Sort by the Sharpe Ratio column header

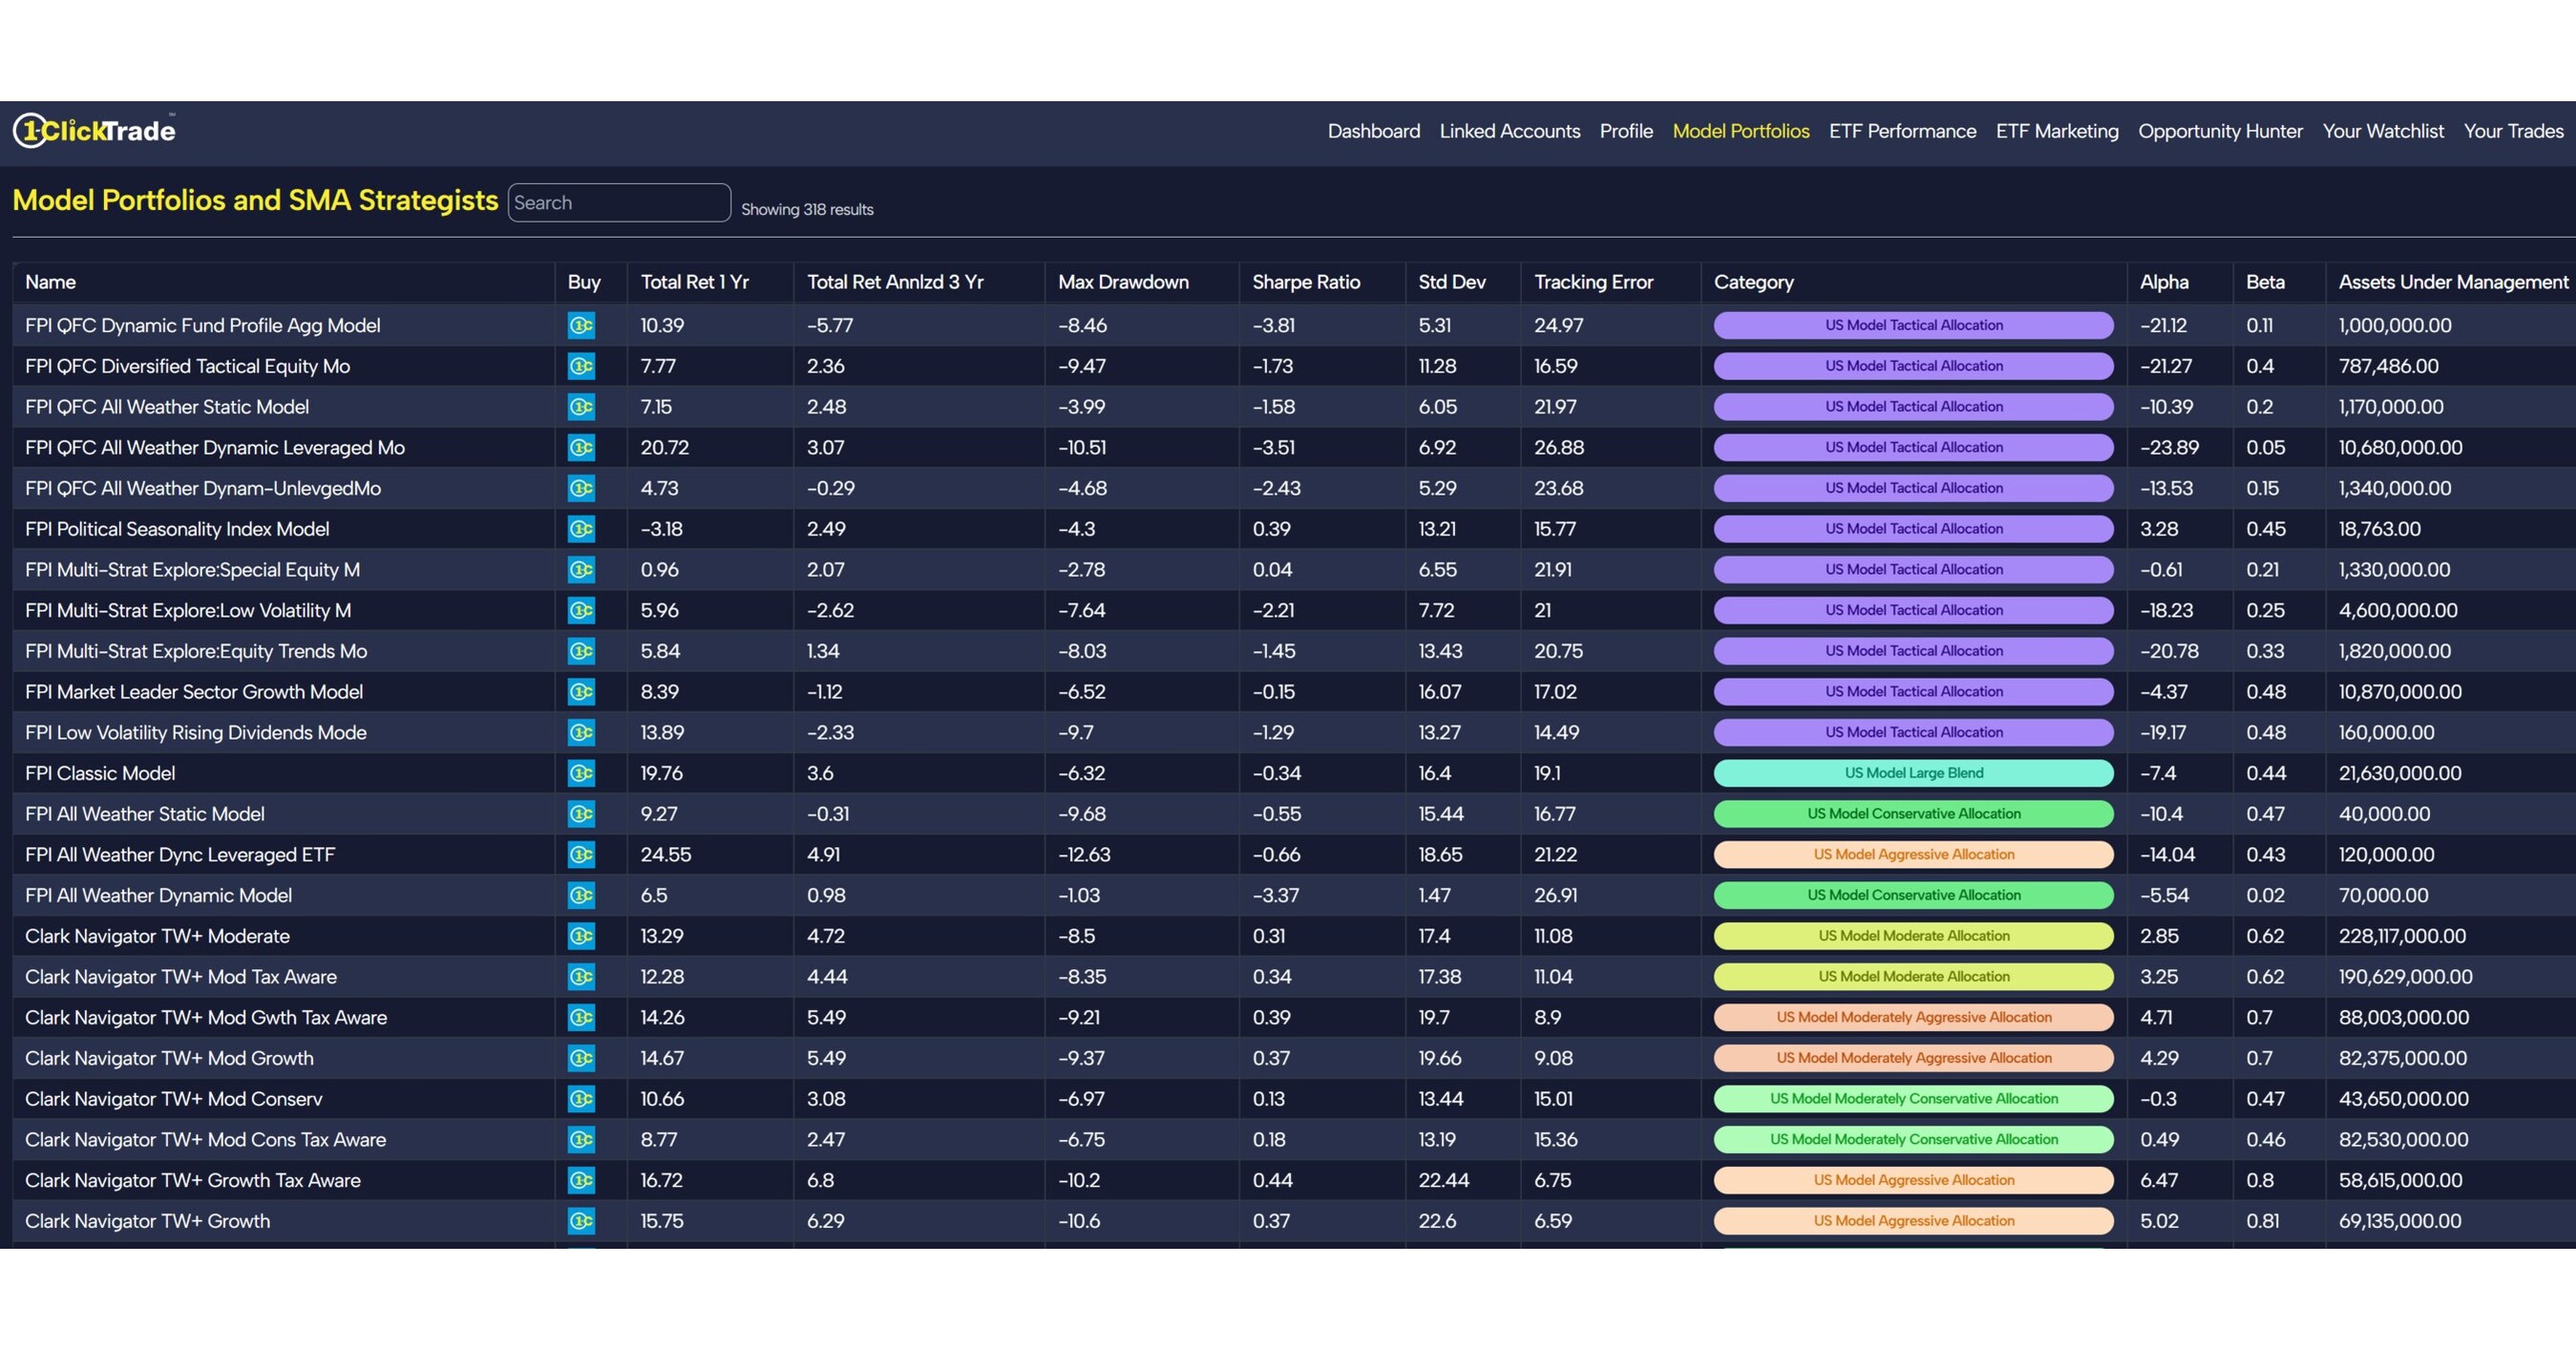point(1306,282)
